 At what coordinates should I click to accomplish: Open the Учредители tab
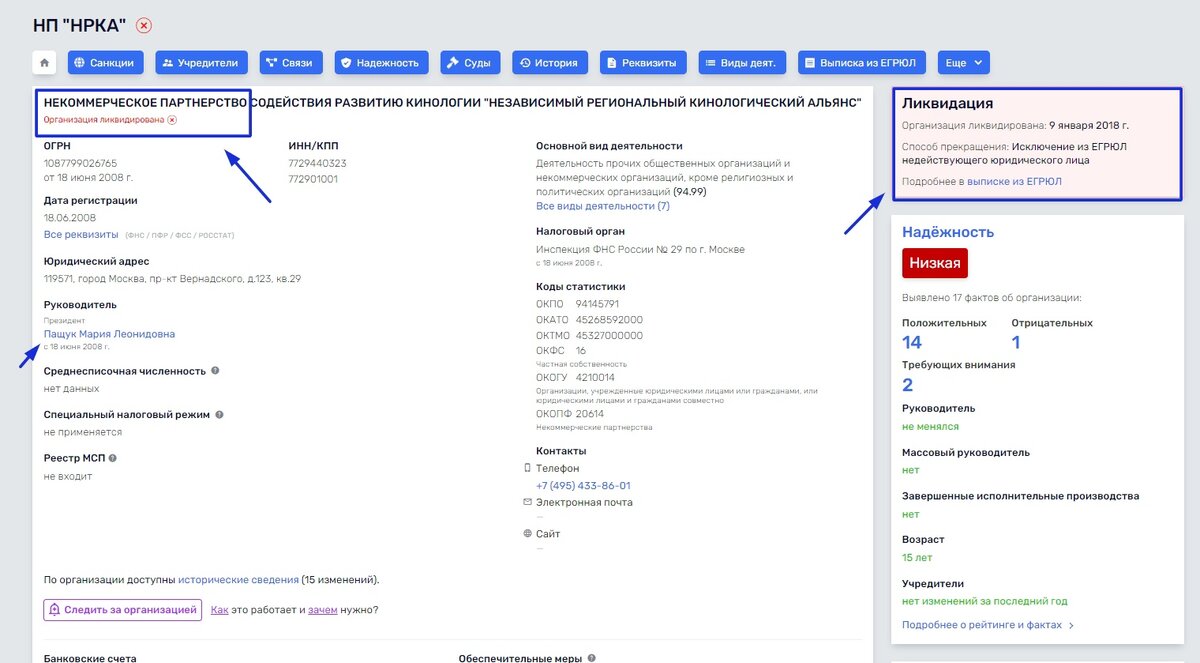tap(201, 62)
